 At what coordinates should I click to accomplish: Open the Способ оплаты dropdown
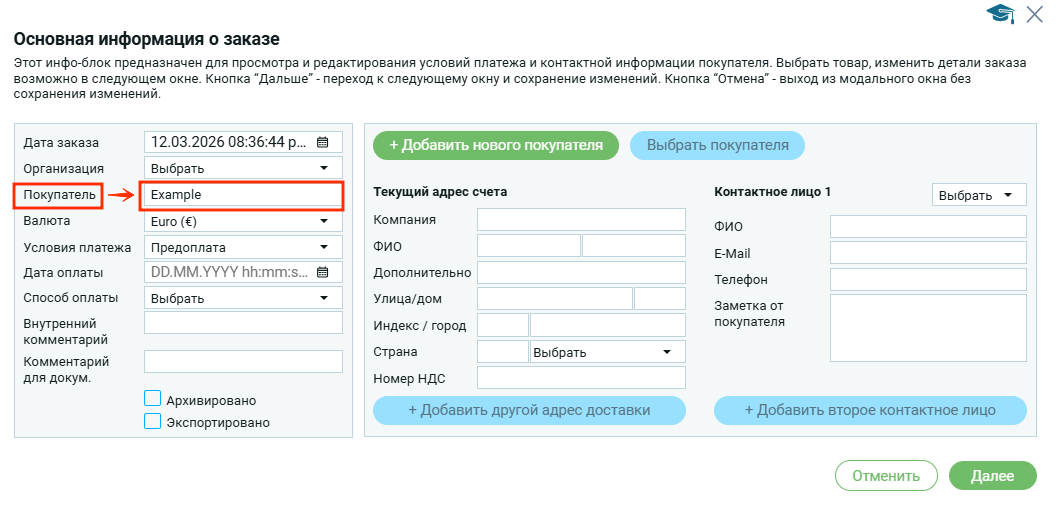pyautogui.click(x=243, y=298)
